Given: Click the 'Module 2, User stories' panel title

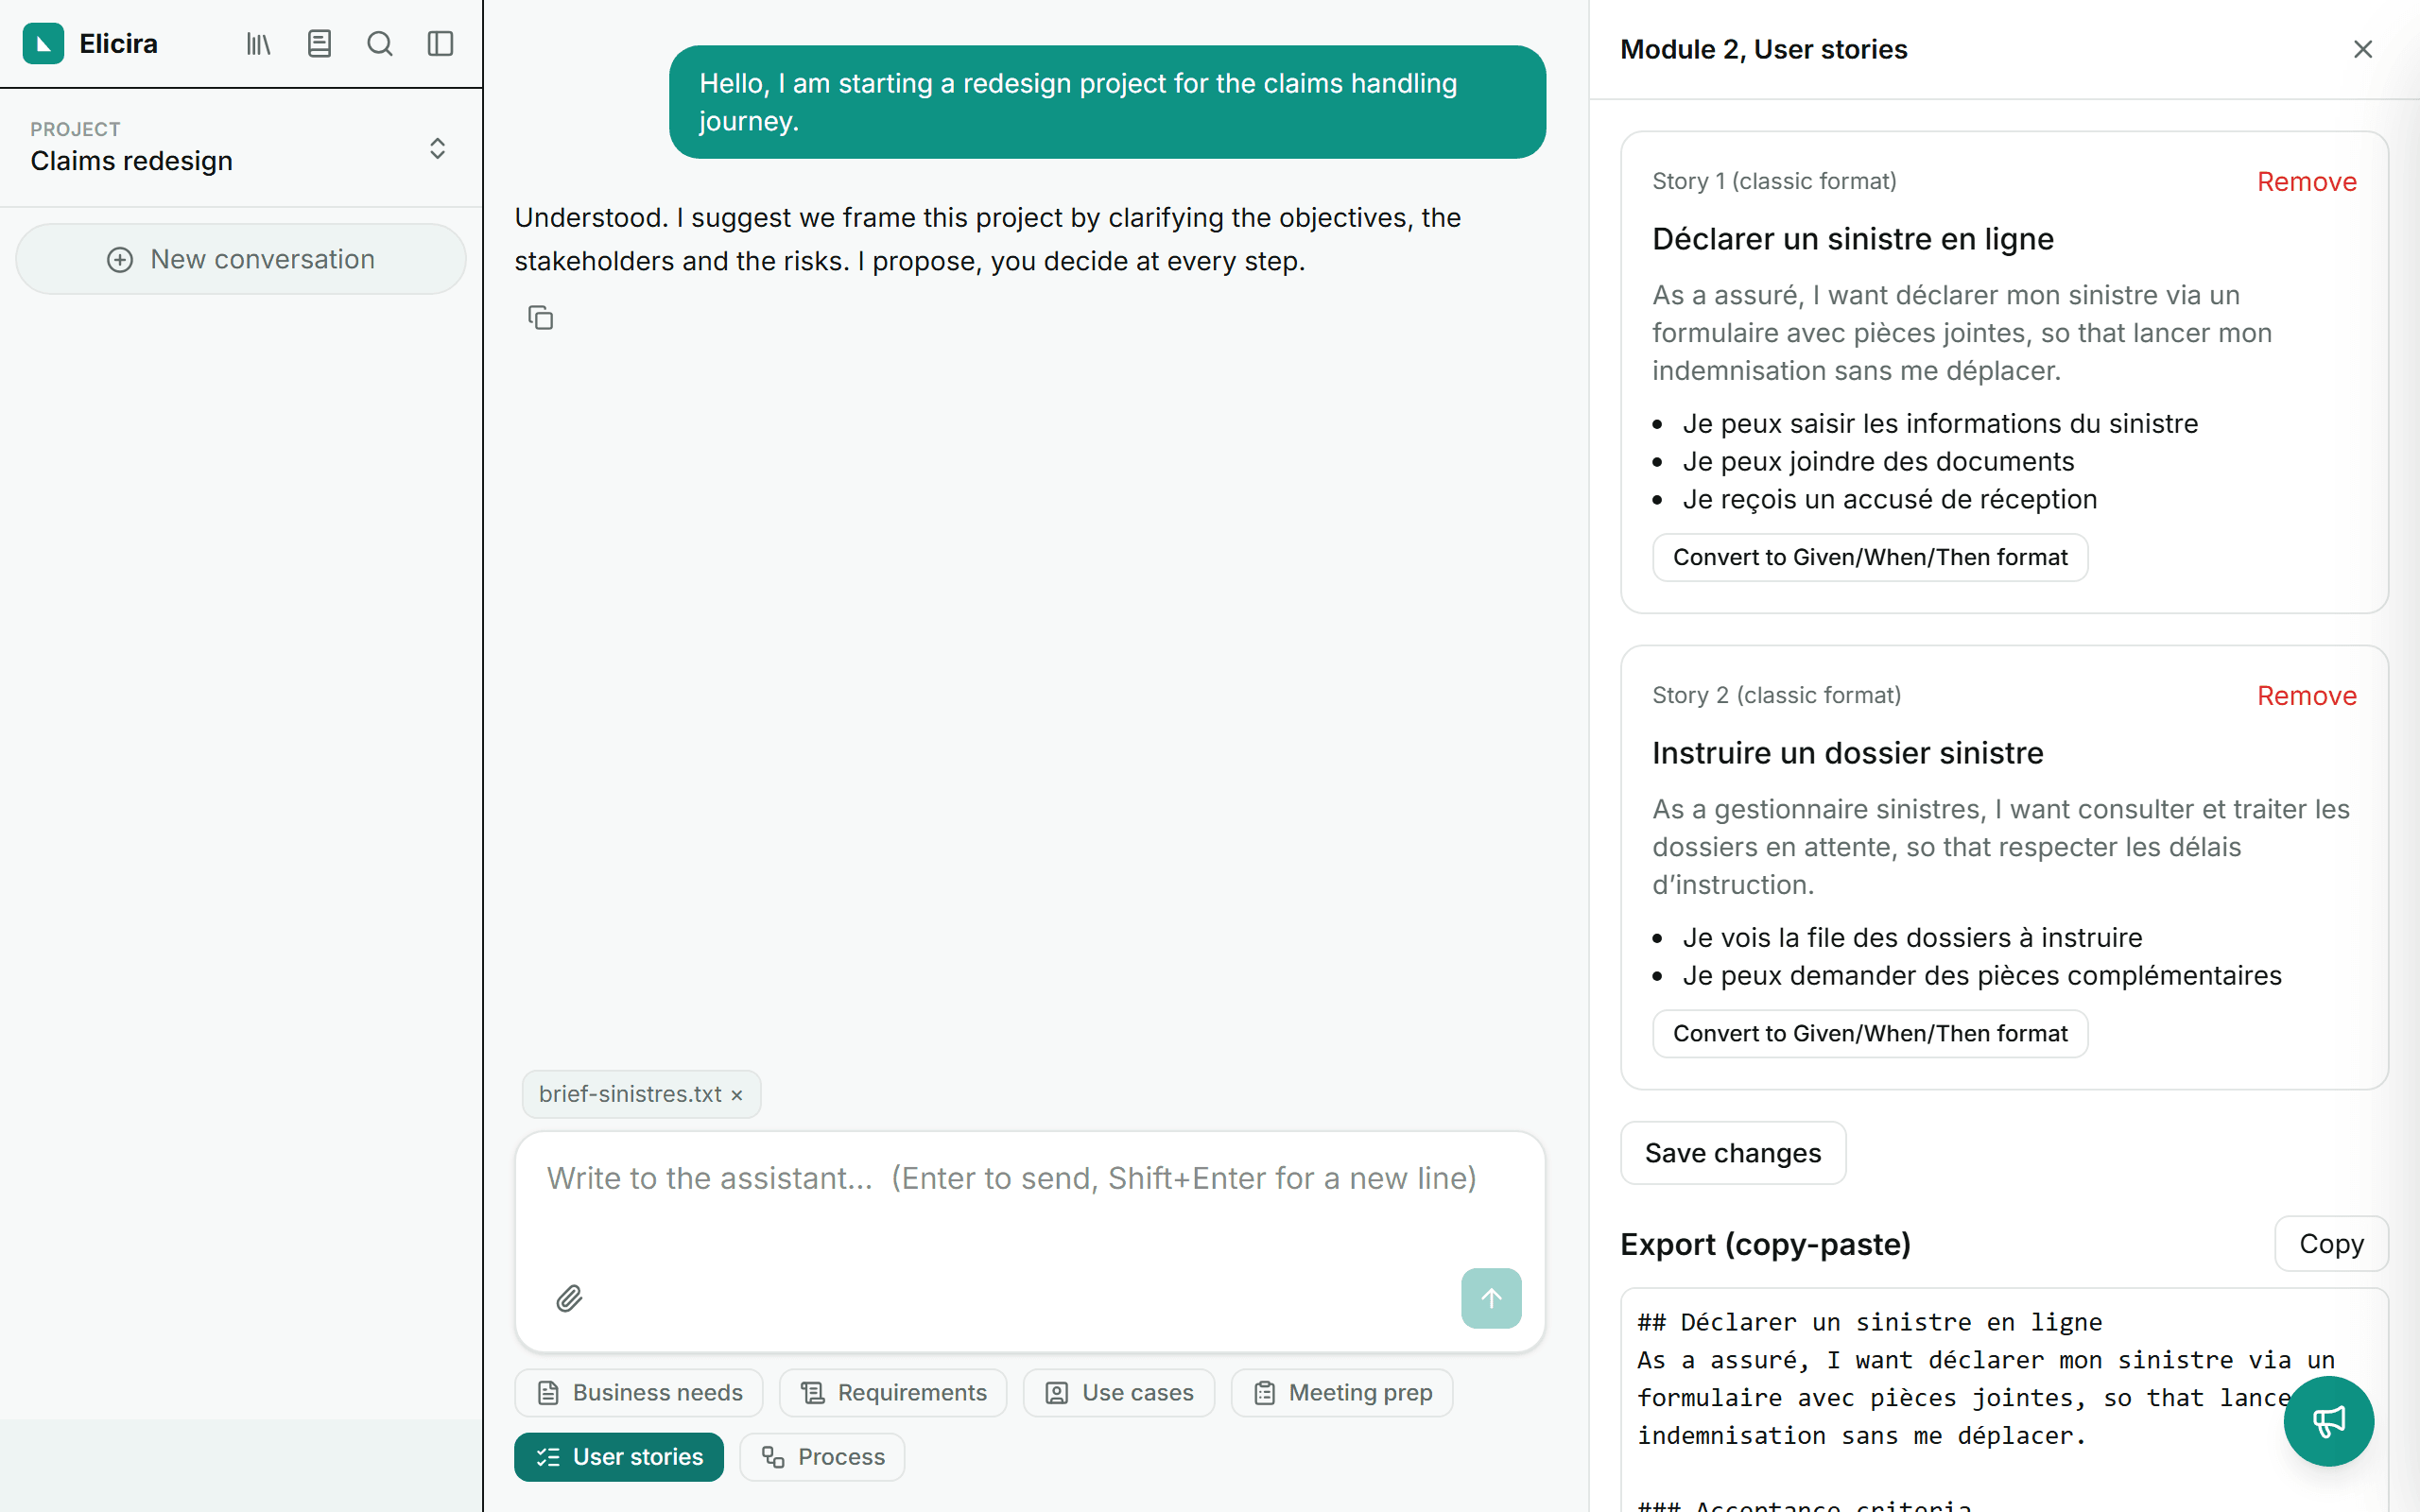Looking at the screenshot, I should click(1763, 49).
